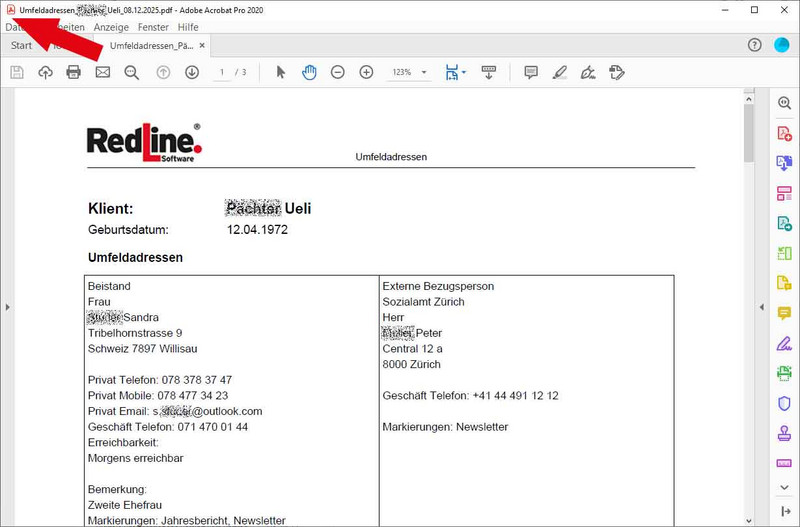Go to the next page with down arrow

[192, 72]
